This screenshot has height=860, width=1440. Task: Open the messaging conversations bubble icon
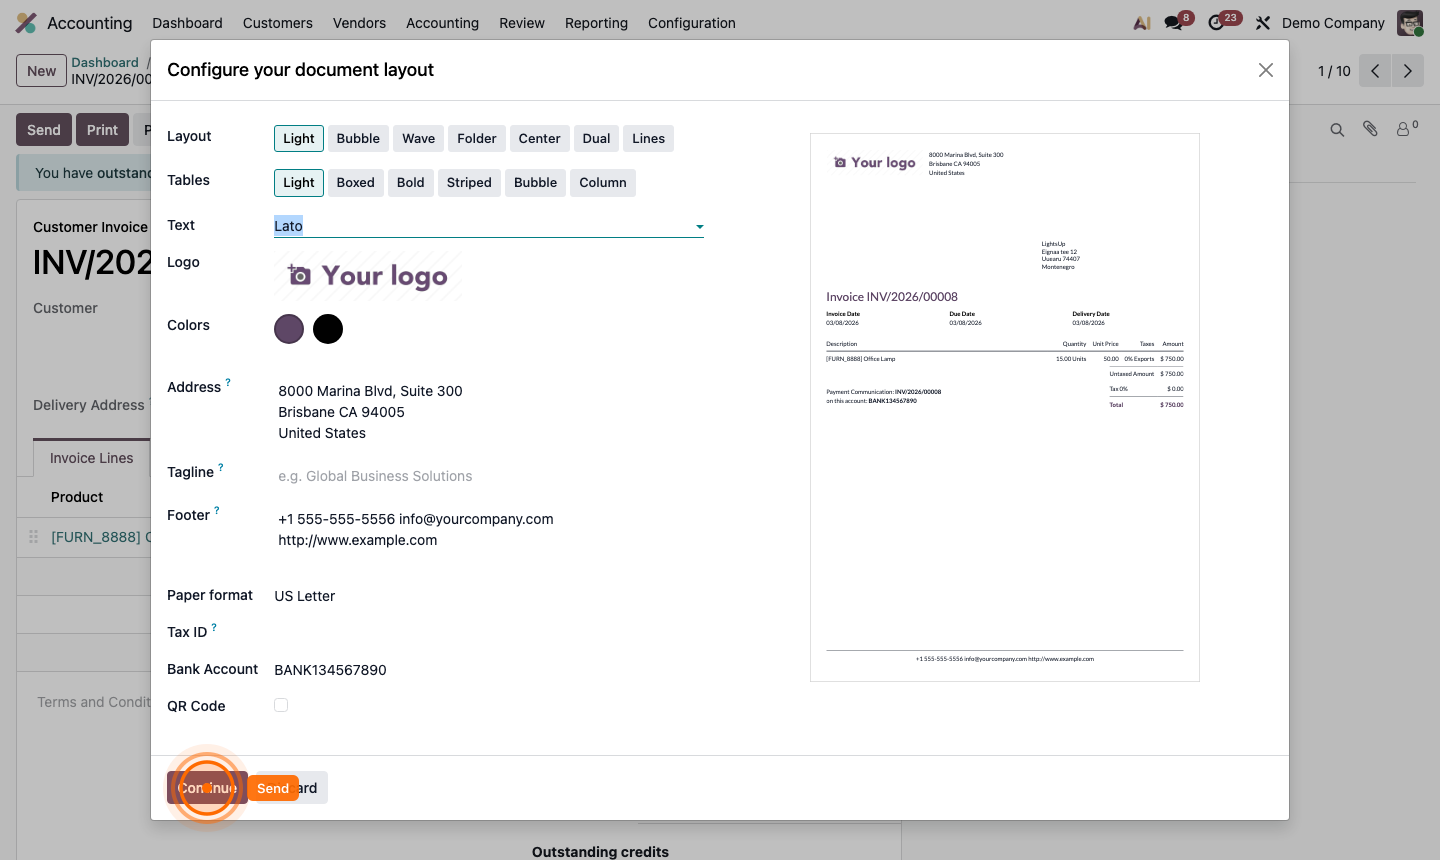tap(1172, 22)
